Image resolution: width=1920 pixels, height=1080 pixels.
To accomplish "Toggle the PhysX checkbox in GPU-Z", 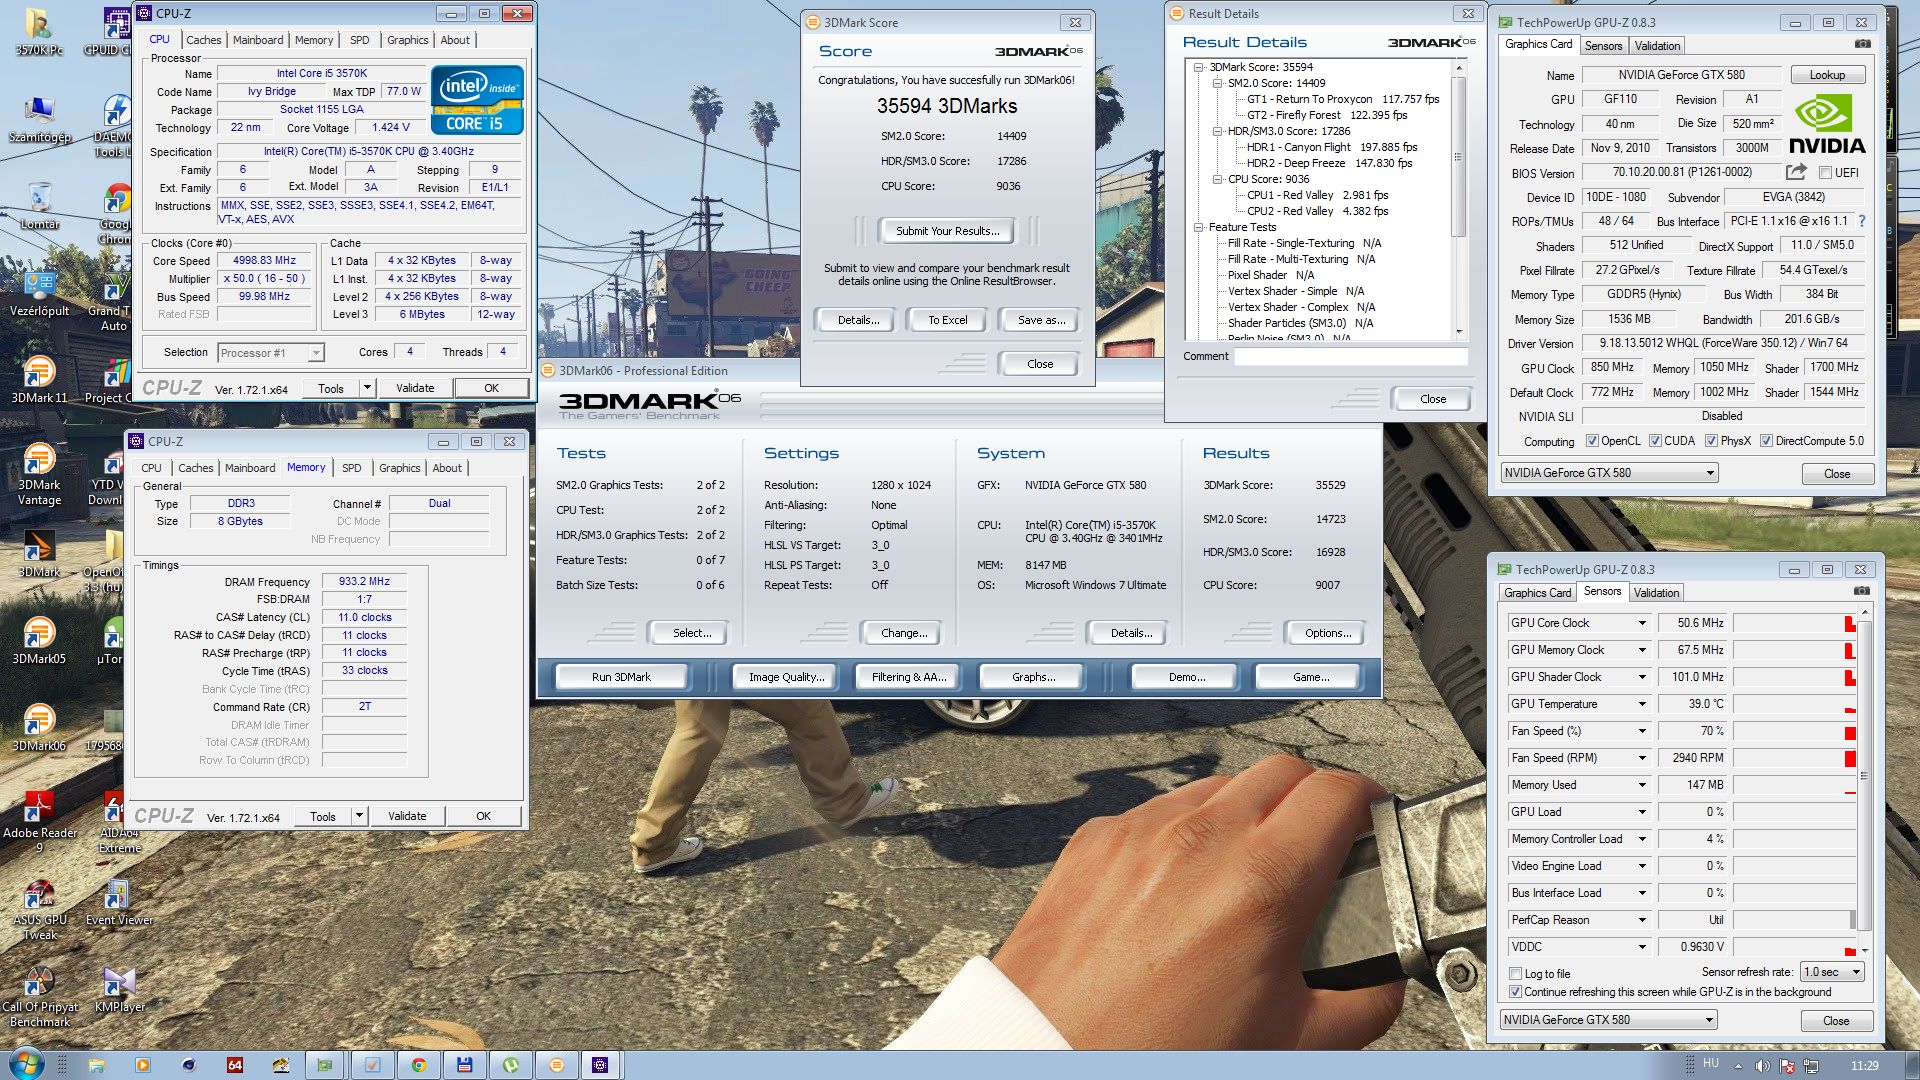I will [x=1711, y=441].
